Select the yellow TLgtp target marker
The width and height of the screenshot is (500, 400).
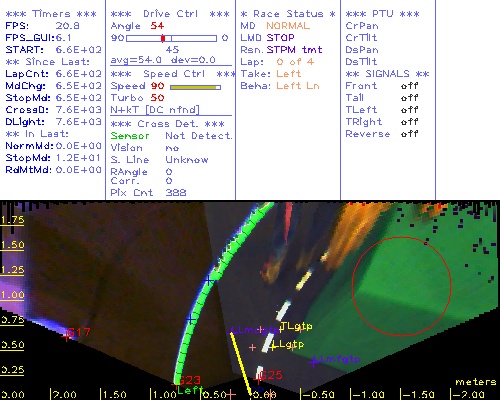[296, 326]
